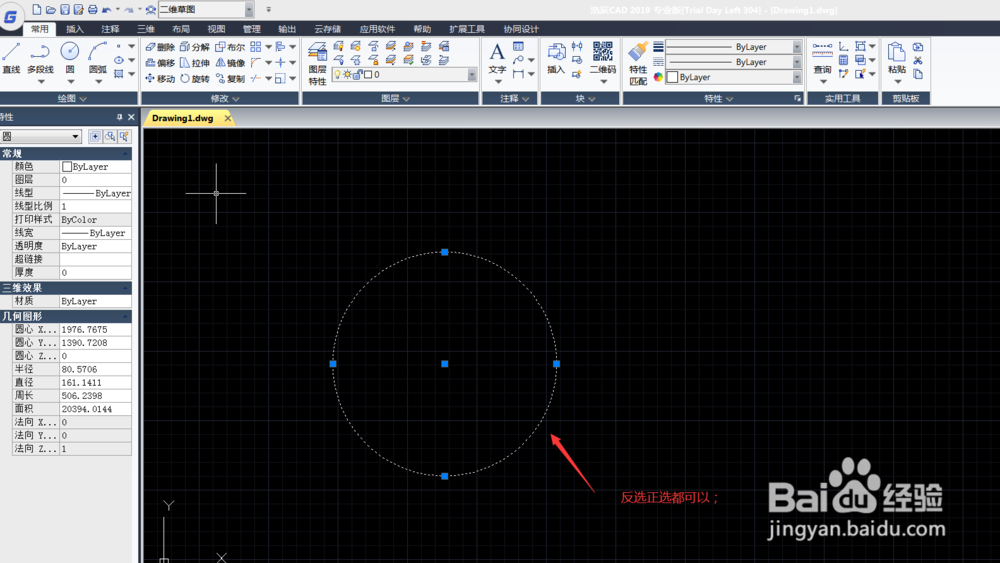Toggle the layer freeze sun icon
Screen dimensions: 1000x563
348,75
